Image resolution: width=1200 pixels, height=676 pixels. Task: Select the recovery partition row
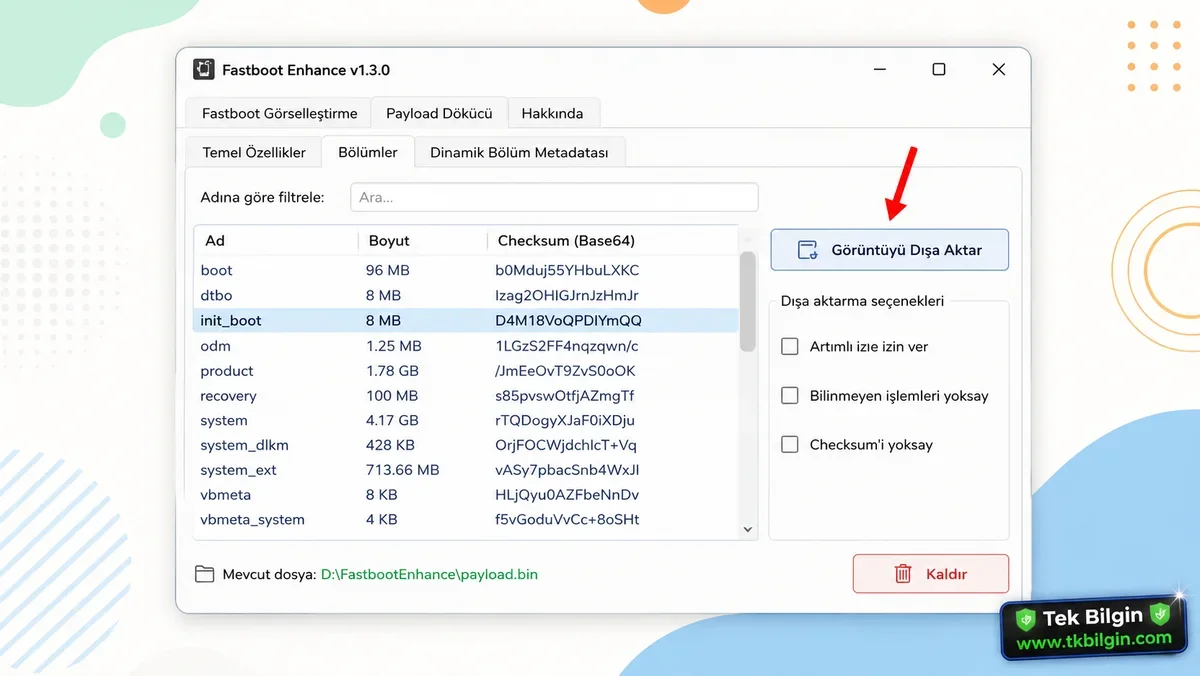pos(466,395)
